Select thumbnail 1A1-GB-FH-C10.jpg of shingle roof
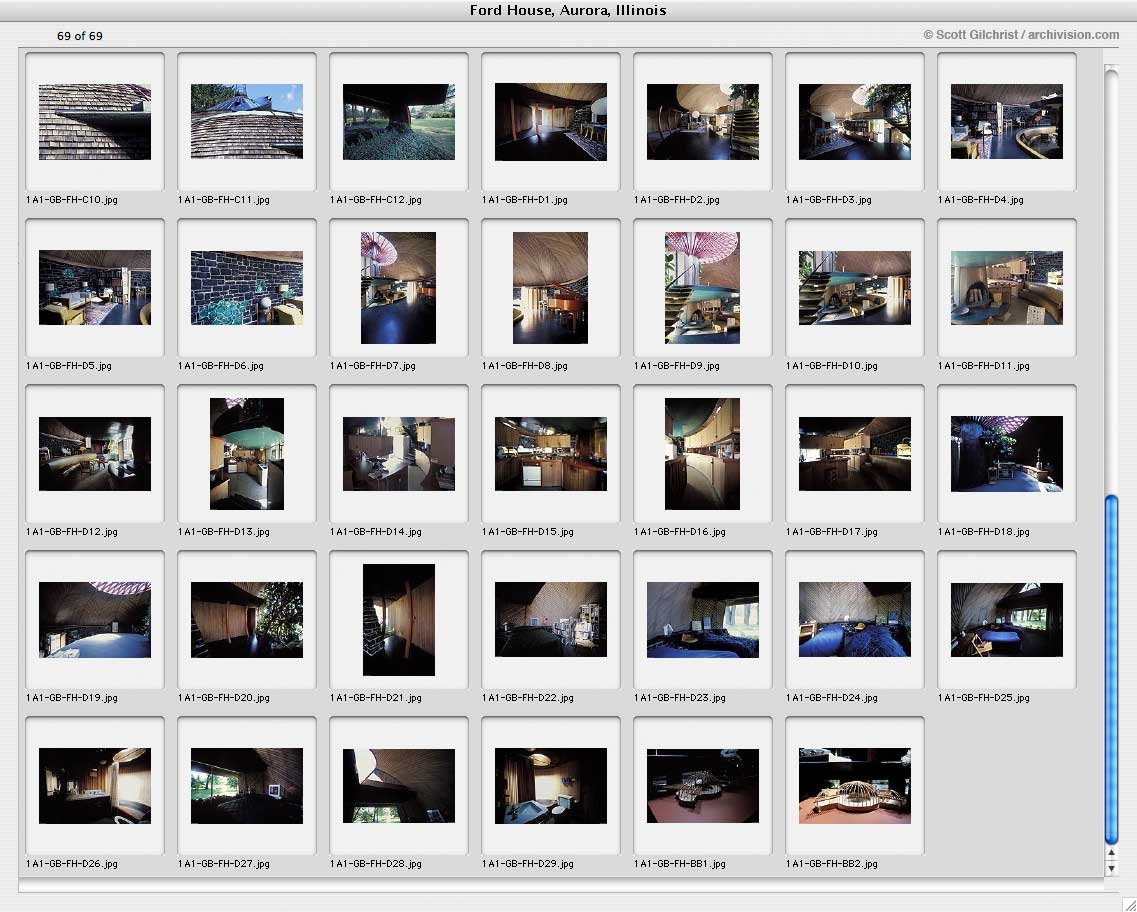The image size is (1137, 912). 95,122
